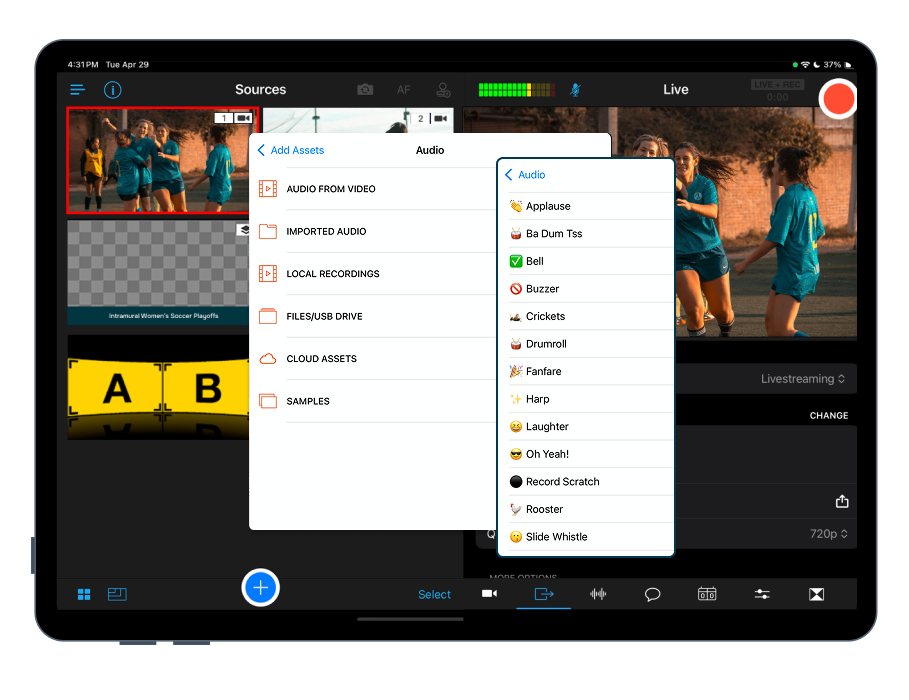Open the transitions tab icon
This screenshot has height=700, width=909.
(816, 594)
